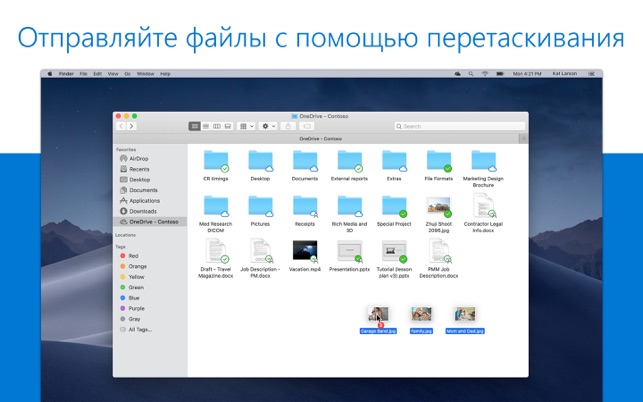Screen dimensions: 643x402
Task: Click the Finder Search field
Action: (460, 126)
